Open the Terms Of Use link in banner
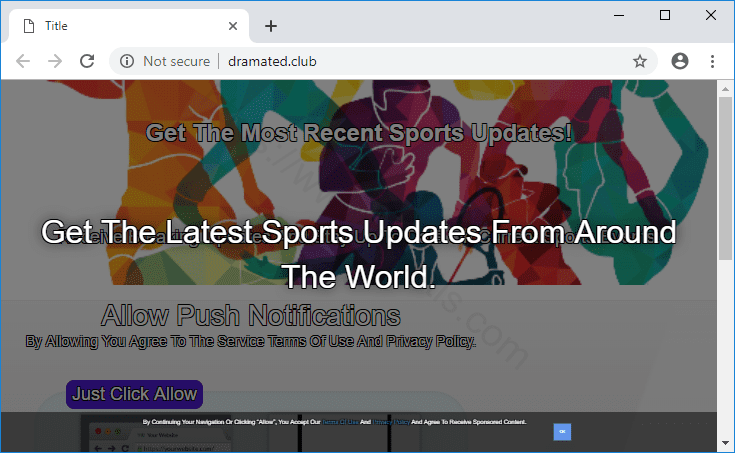 339,423
